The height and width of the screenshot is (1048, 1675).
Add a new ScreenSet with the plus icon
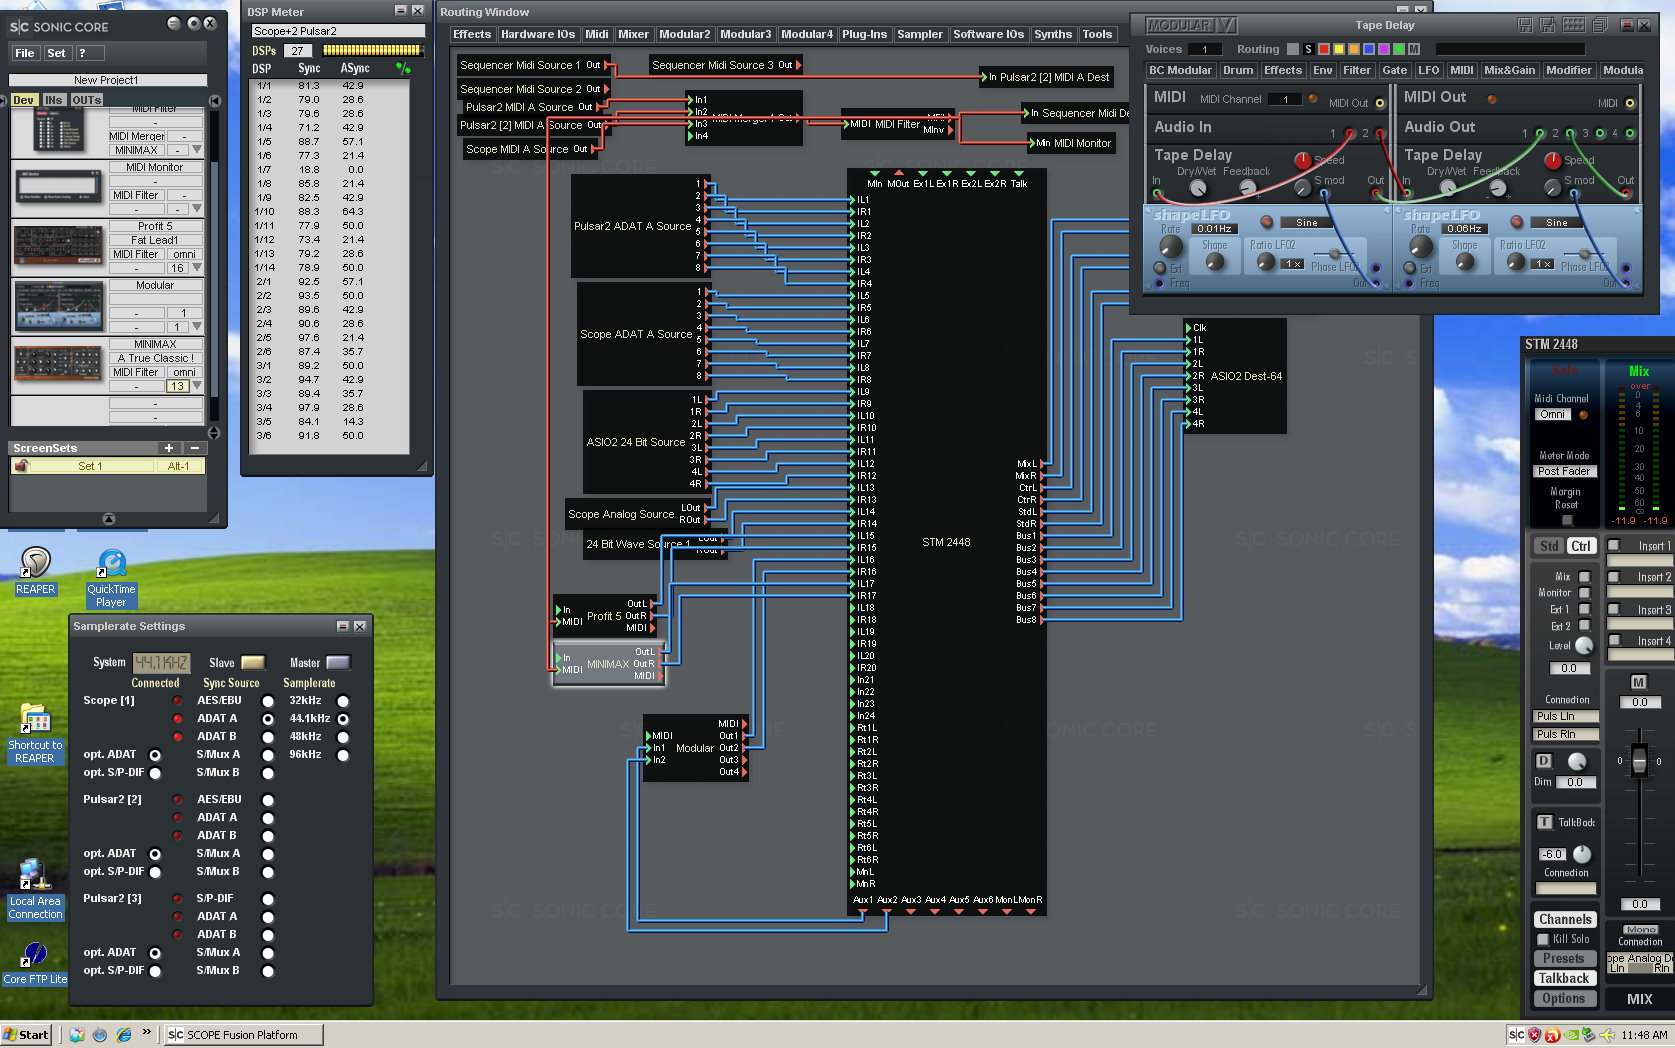tap(169, 448)
